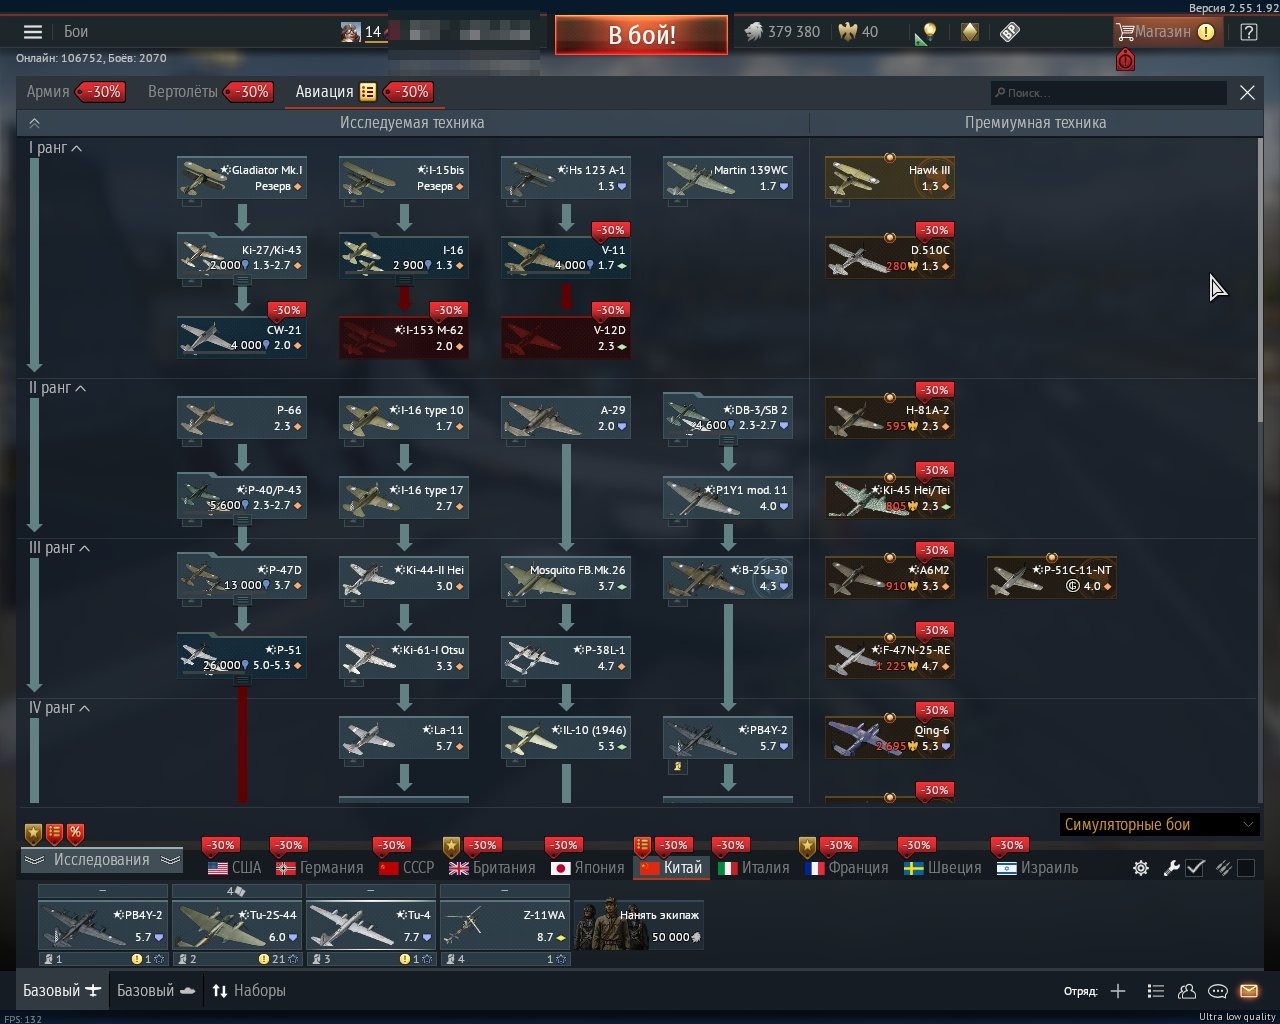Screen dimensions: 1280x1024
Task: Switch to the Вертолёты tab
Action: 182,91
